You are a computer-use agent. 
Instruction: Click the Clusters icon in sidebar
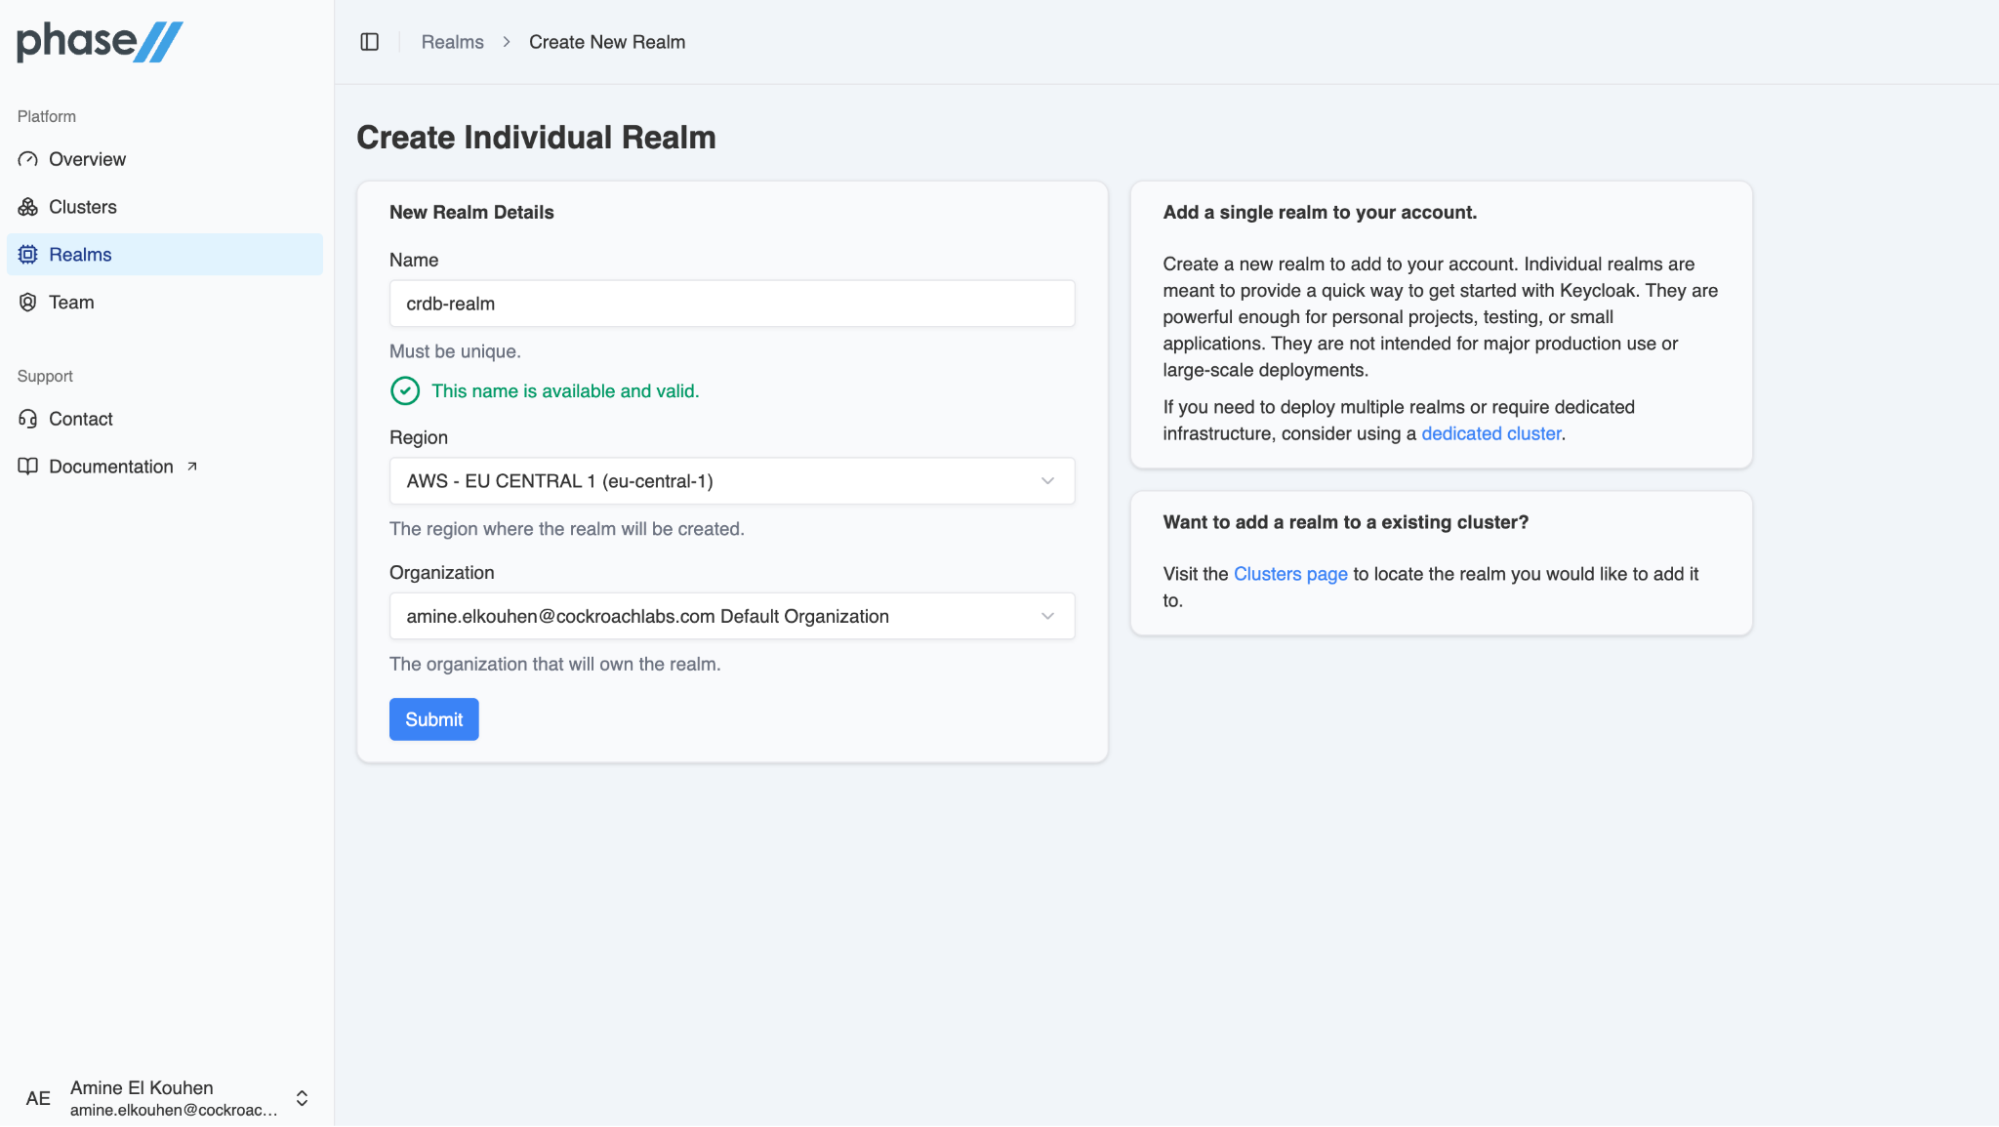pyautogui.click(x=28, y=207)
